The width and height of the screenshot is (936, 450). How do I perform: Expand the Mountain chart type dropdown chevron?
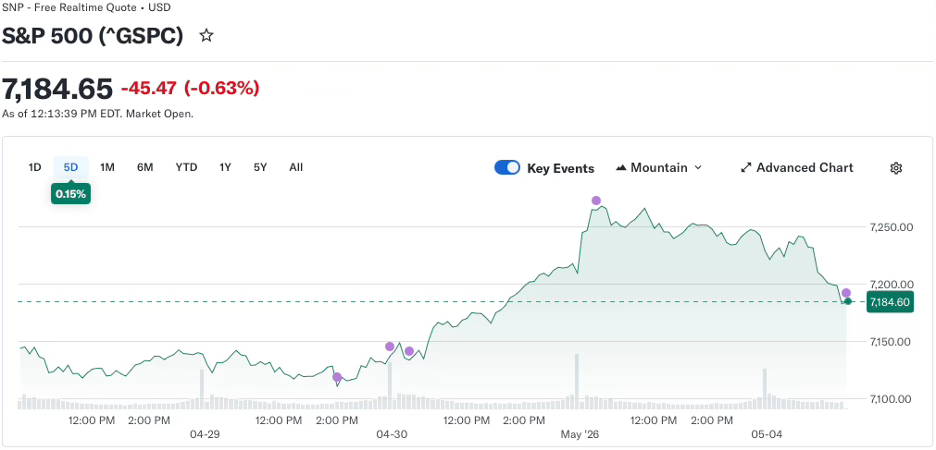coord(698,168)
